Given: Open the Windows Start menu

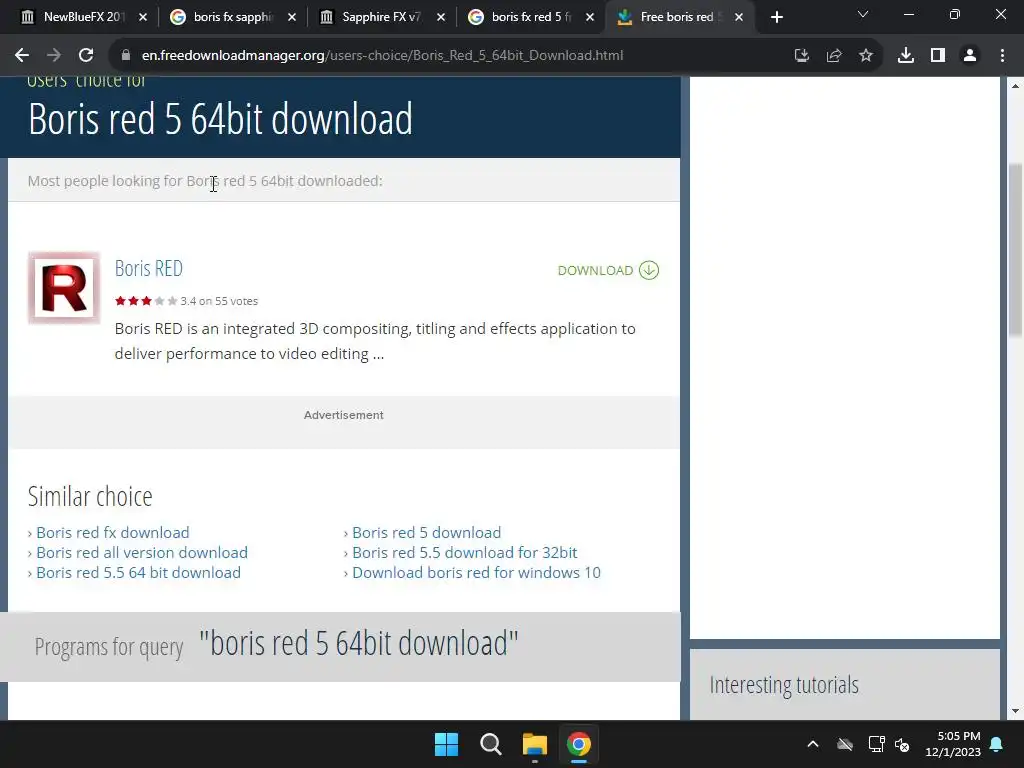Looking at the screenshot, I should point(447,744).
